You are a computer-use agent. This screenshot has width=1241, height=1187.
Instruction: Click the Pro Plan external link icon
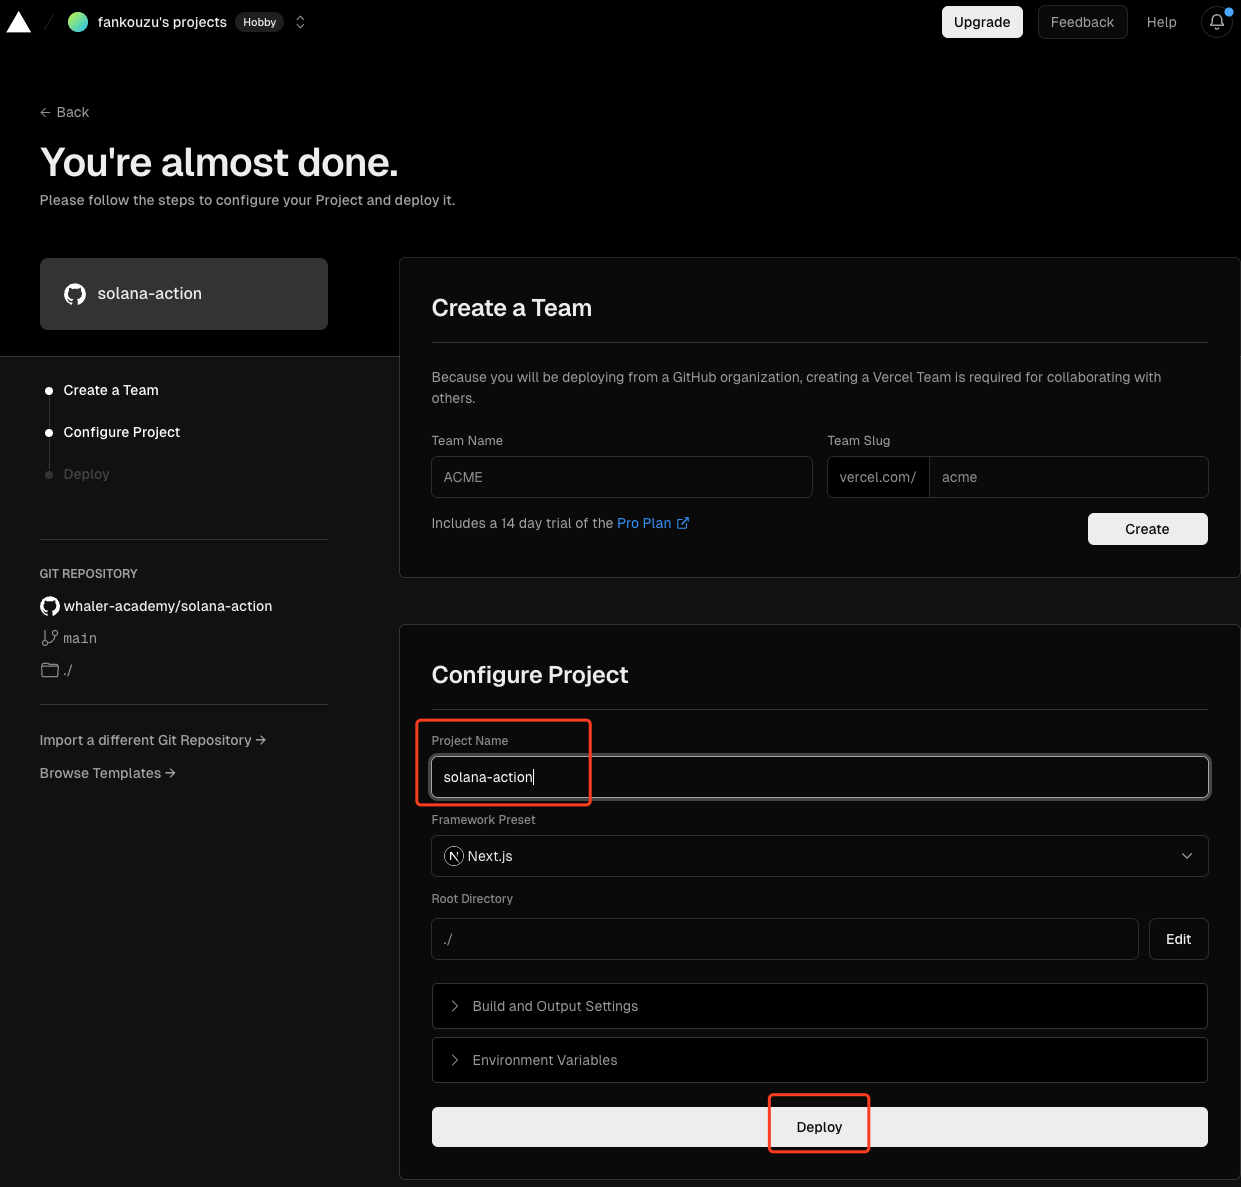tap(683, 523)
